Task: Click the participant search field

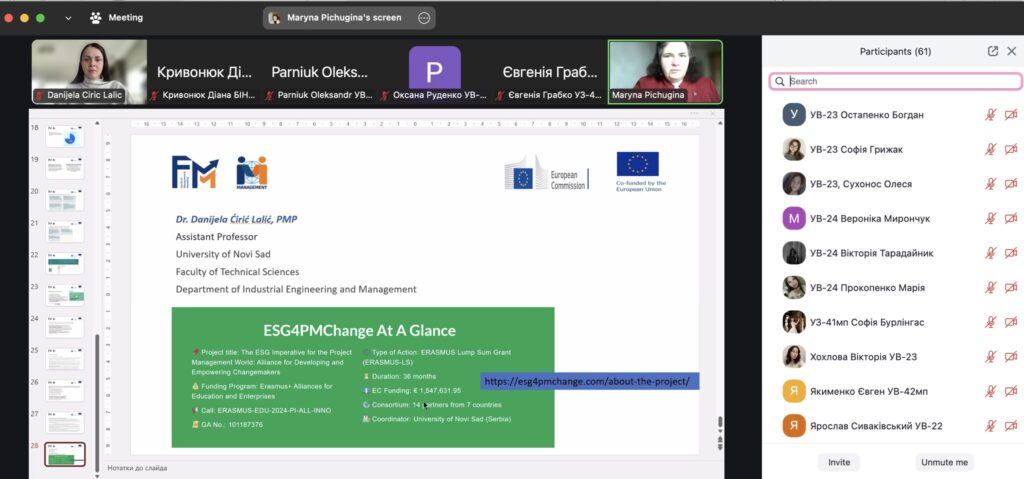Action: click(x=895, y=81)
